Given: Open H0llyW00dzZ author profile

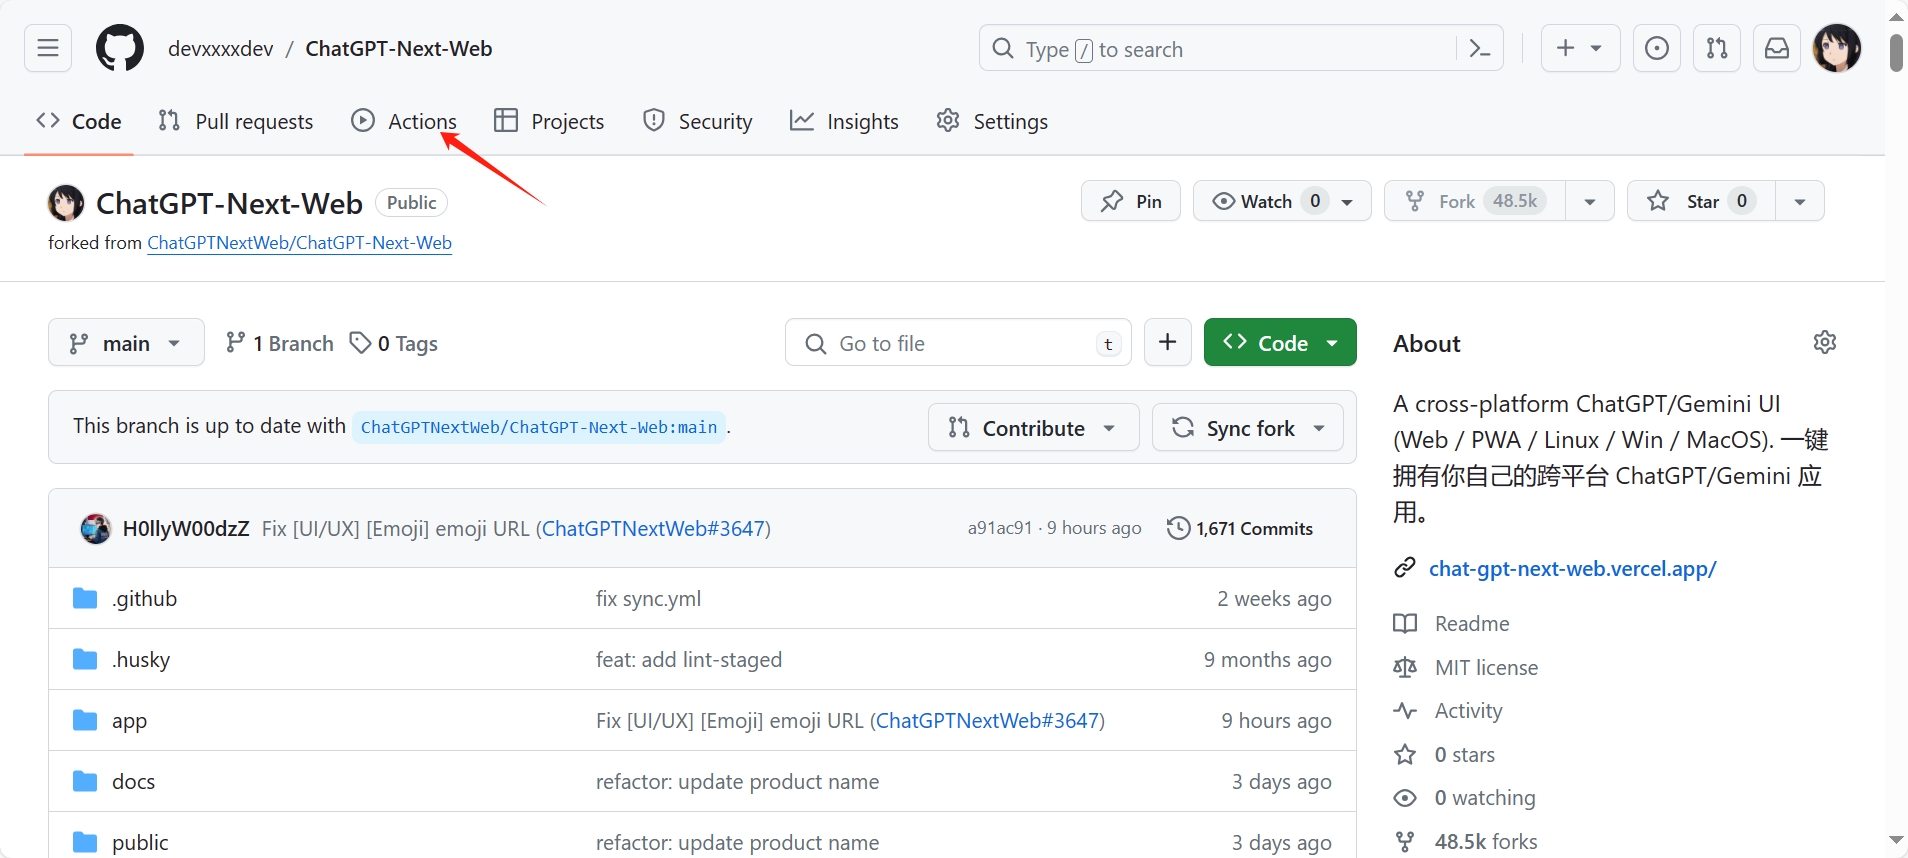Looking at the screenshot, I should 186,528.
